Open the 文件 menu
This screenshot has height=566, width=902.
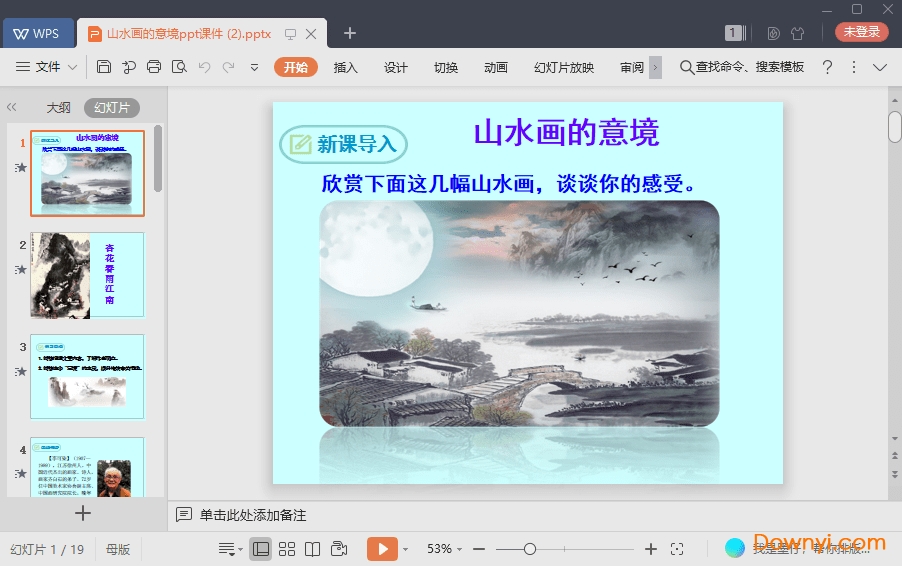[x=47, y=67]
